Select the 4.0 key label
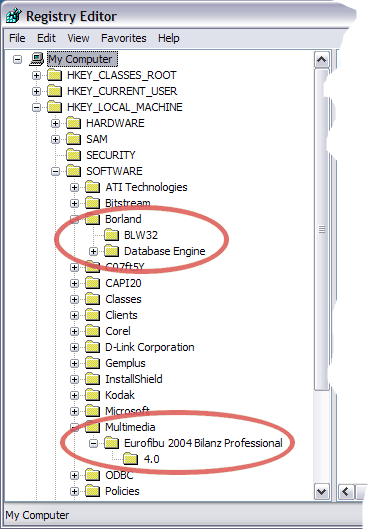374x529 pixels. 151,459
